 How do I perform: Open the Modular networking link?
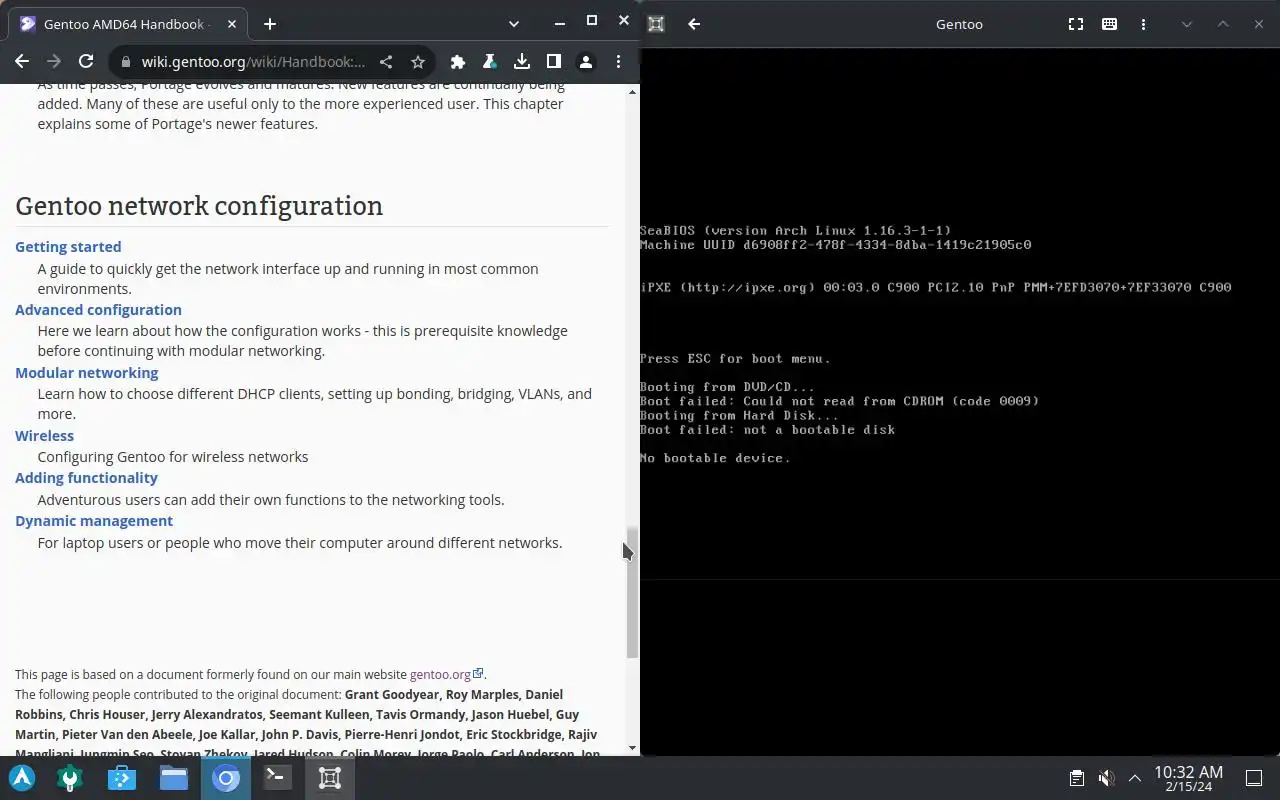[x=86, y=373]
